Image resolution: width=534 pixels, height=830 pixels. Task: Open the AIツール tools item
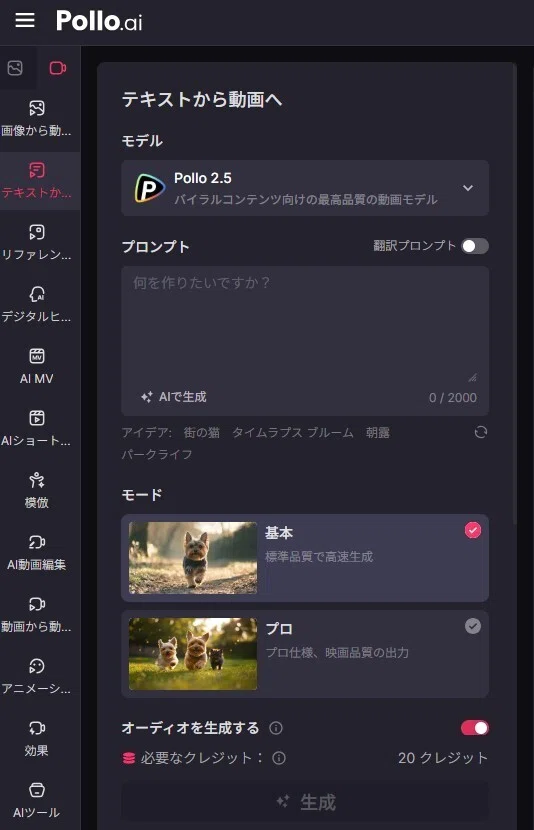coord(37,800)
